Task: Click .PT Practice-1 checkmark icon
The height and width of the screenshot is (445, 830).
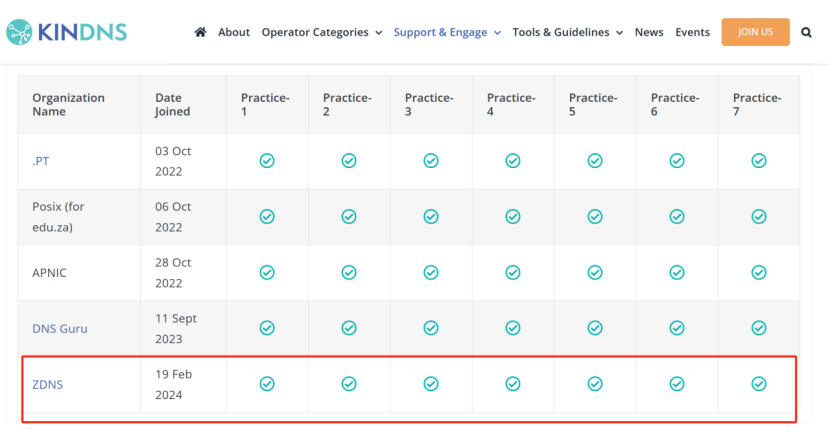Action: (x=267, y=160)
